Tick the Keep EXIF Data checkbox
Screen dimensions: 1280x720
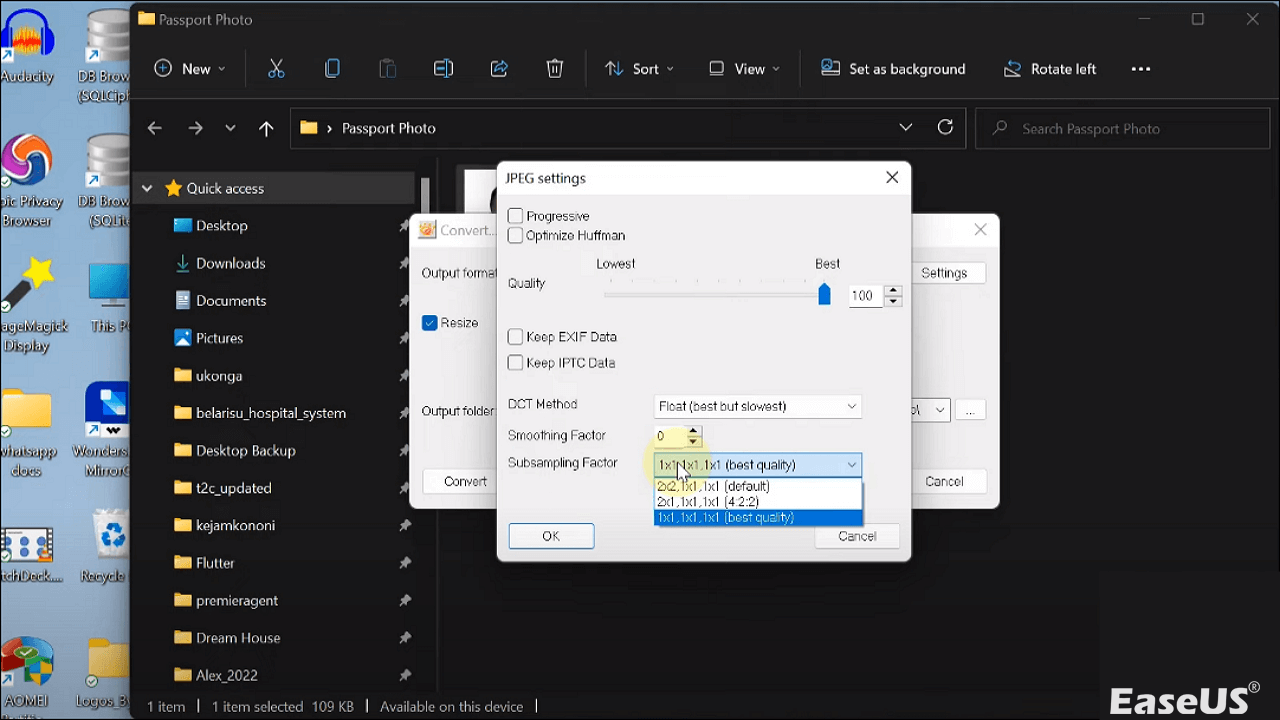coord(516,337)
